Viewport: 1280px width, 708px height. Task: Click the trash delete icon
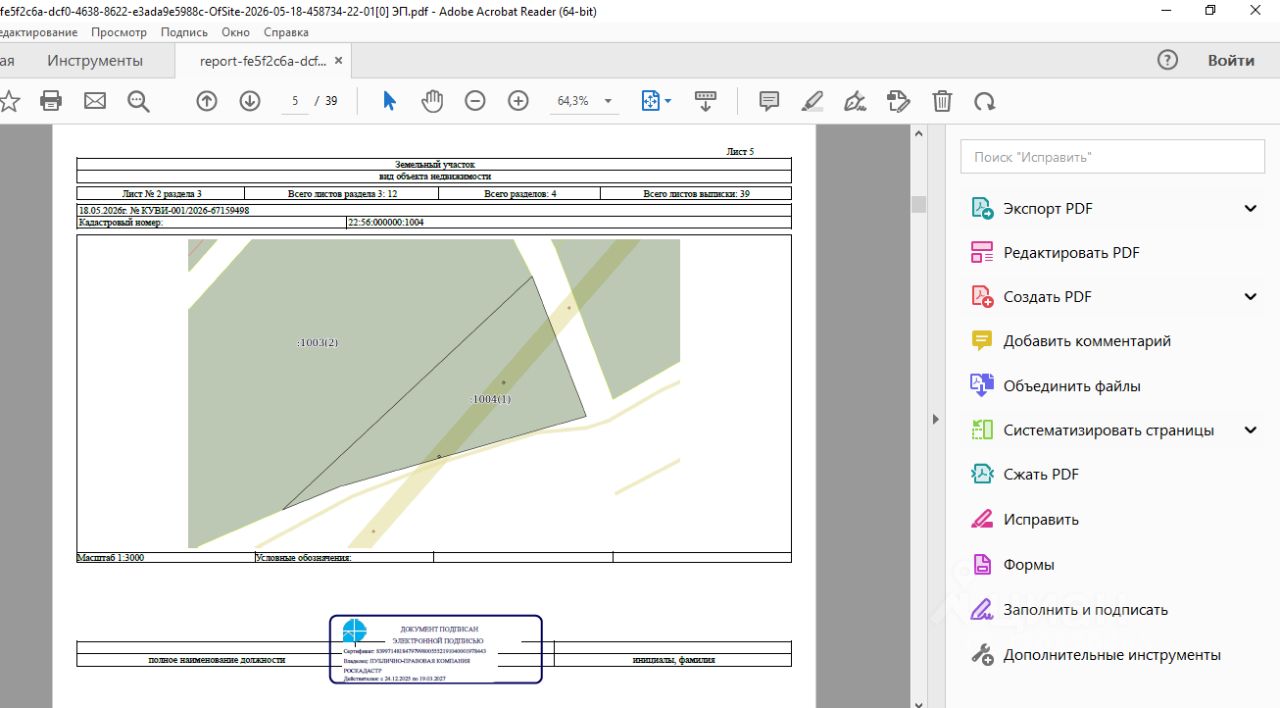pyautogui.click(x=942, y=101)
